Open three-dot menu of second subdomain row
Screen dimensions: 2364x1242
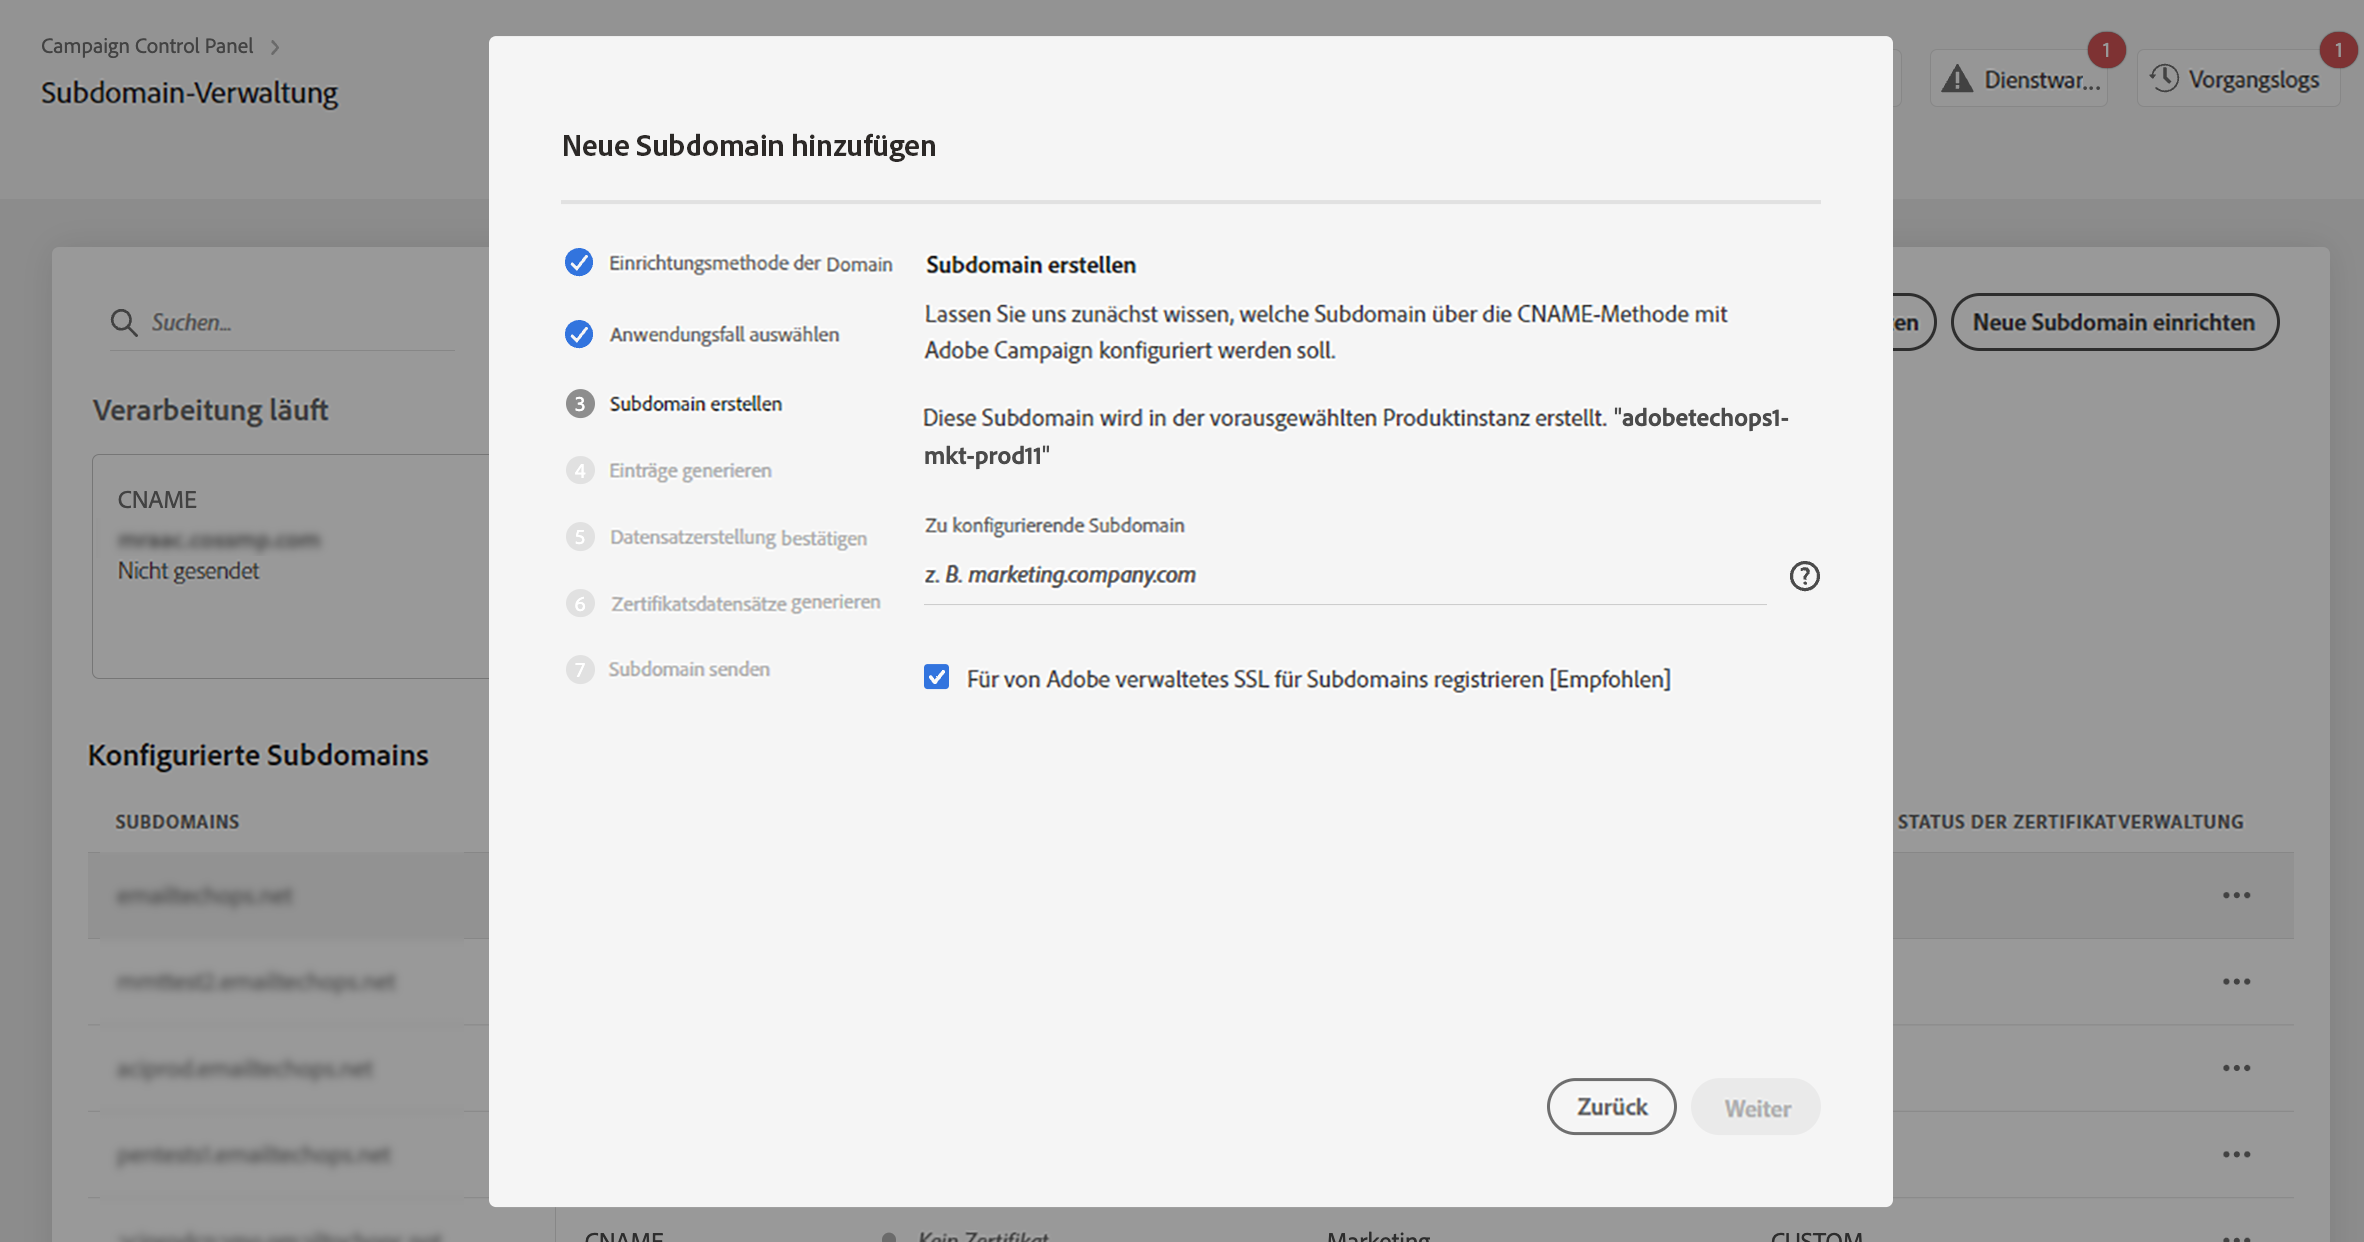(x=2236, y=982)
